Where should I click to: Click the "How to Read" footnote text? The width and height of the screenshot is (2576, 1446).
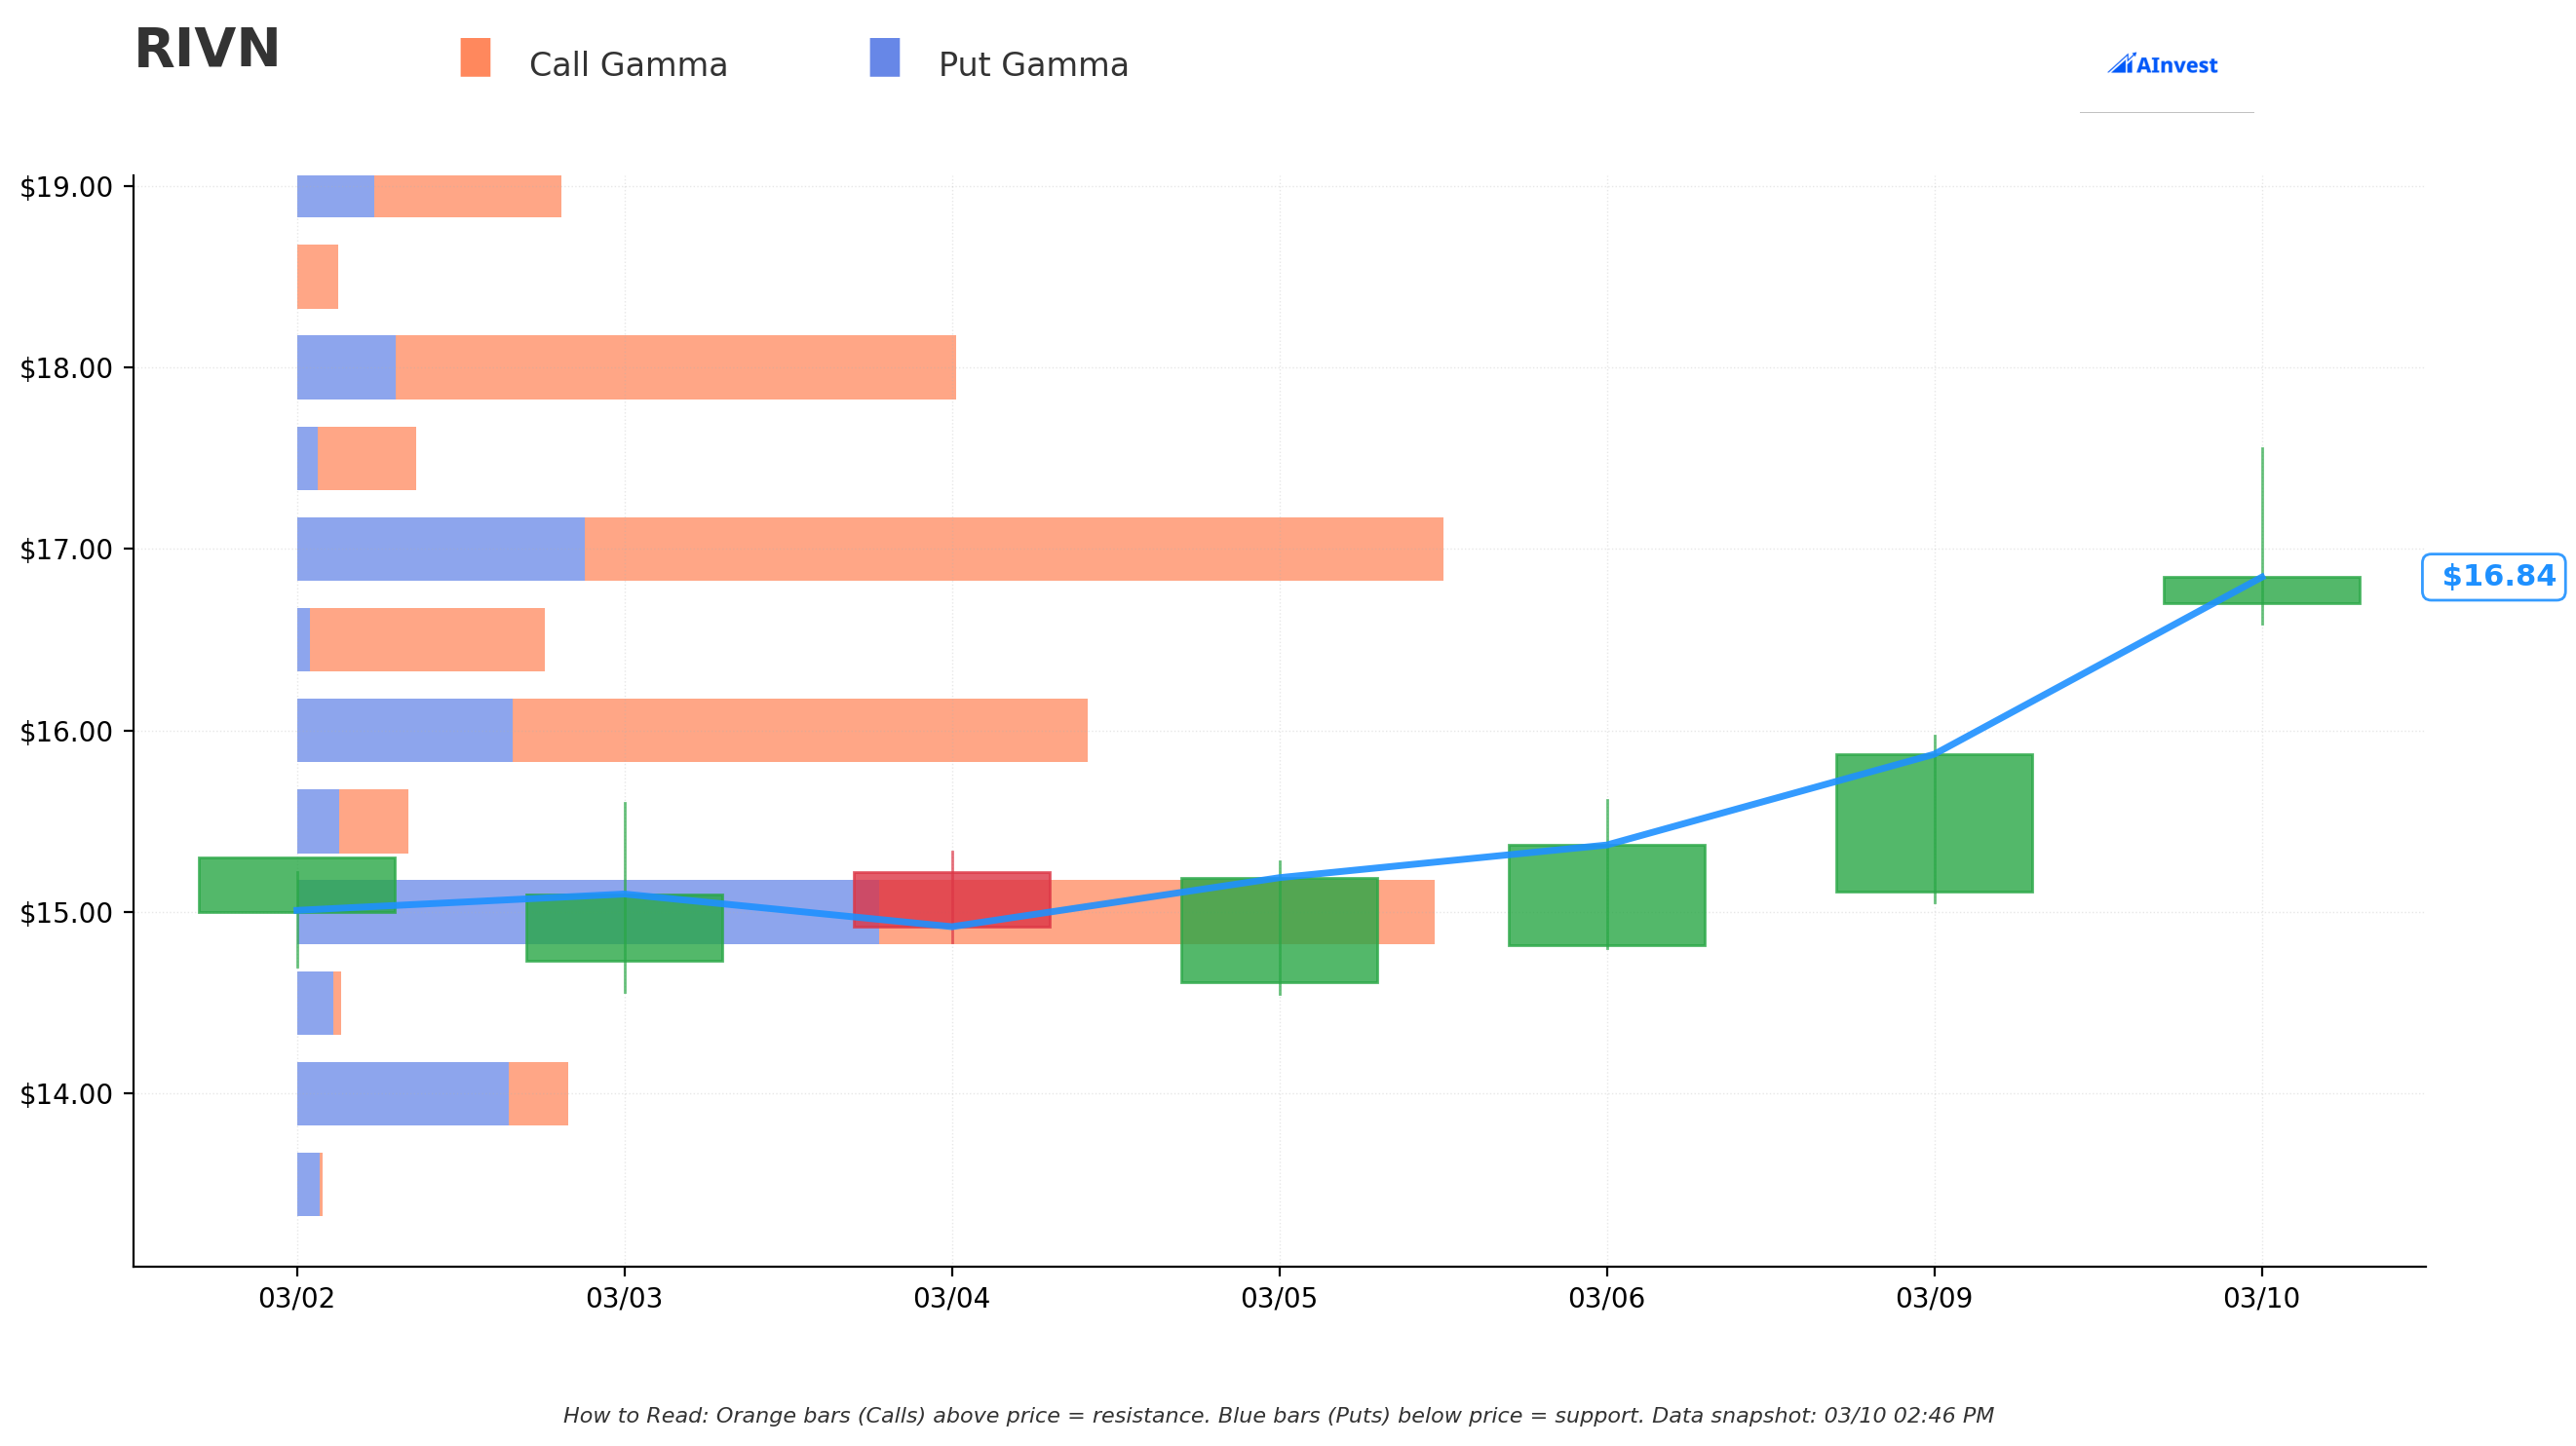coord(1278,1416)
